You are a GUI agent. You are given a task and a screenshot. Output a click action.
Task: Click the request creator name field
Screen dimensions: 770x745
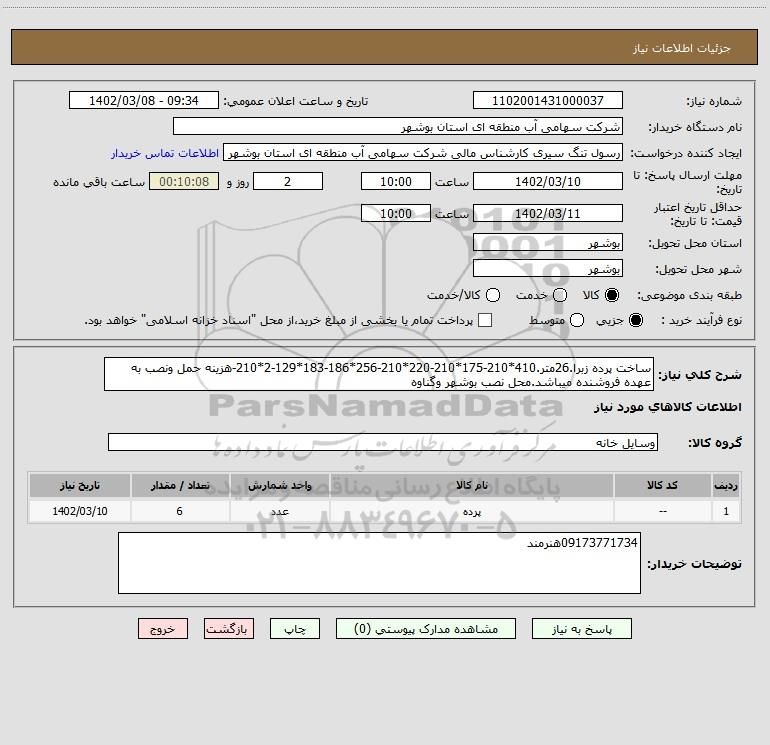click(423, 152)
